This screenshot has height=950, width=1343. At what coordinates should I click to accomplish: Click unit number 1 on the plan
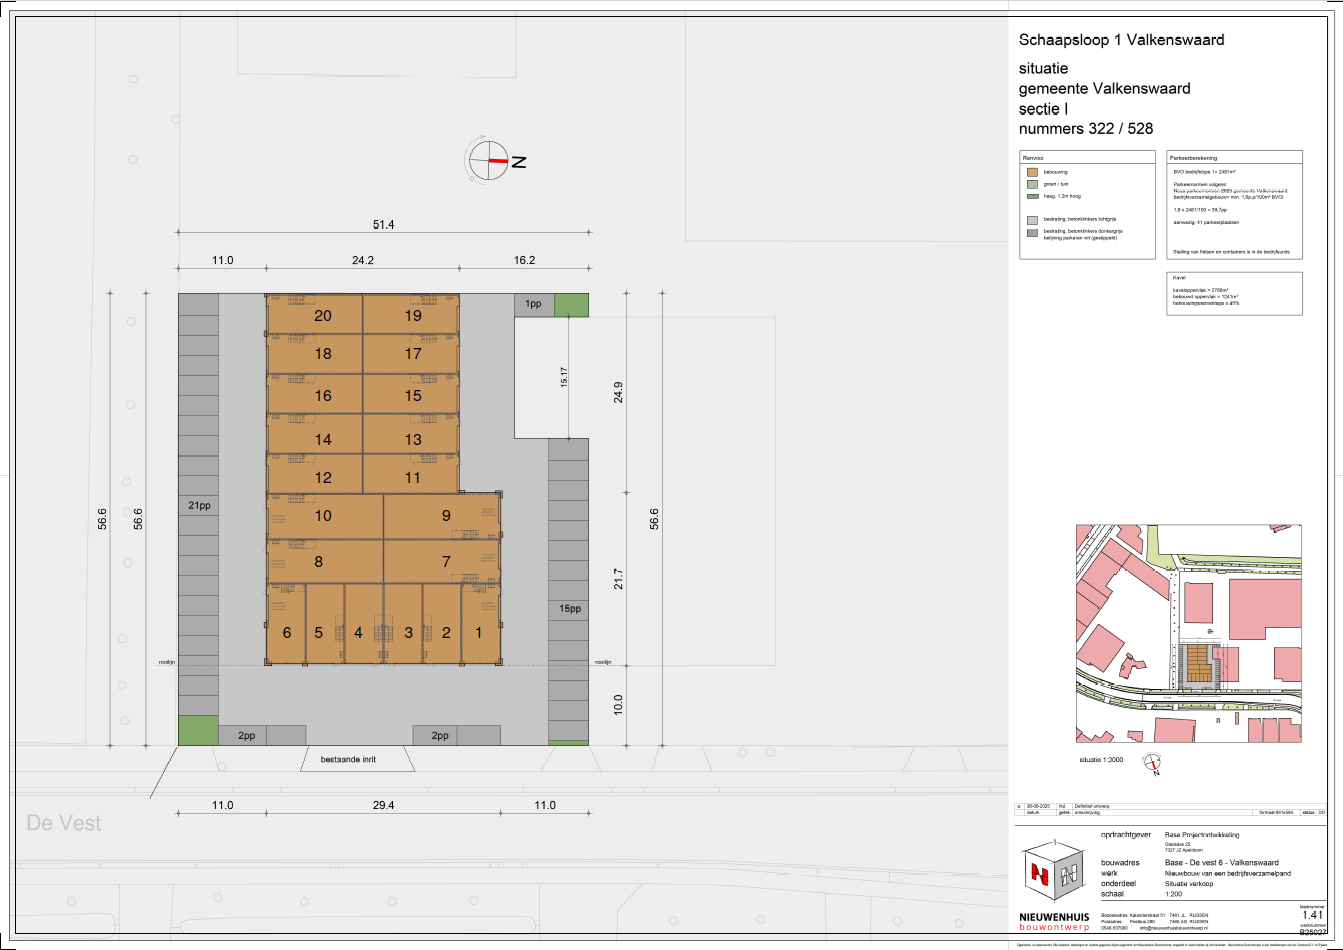tap(479, 632)
